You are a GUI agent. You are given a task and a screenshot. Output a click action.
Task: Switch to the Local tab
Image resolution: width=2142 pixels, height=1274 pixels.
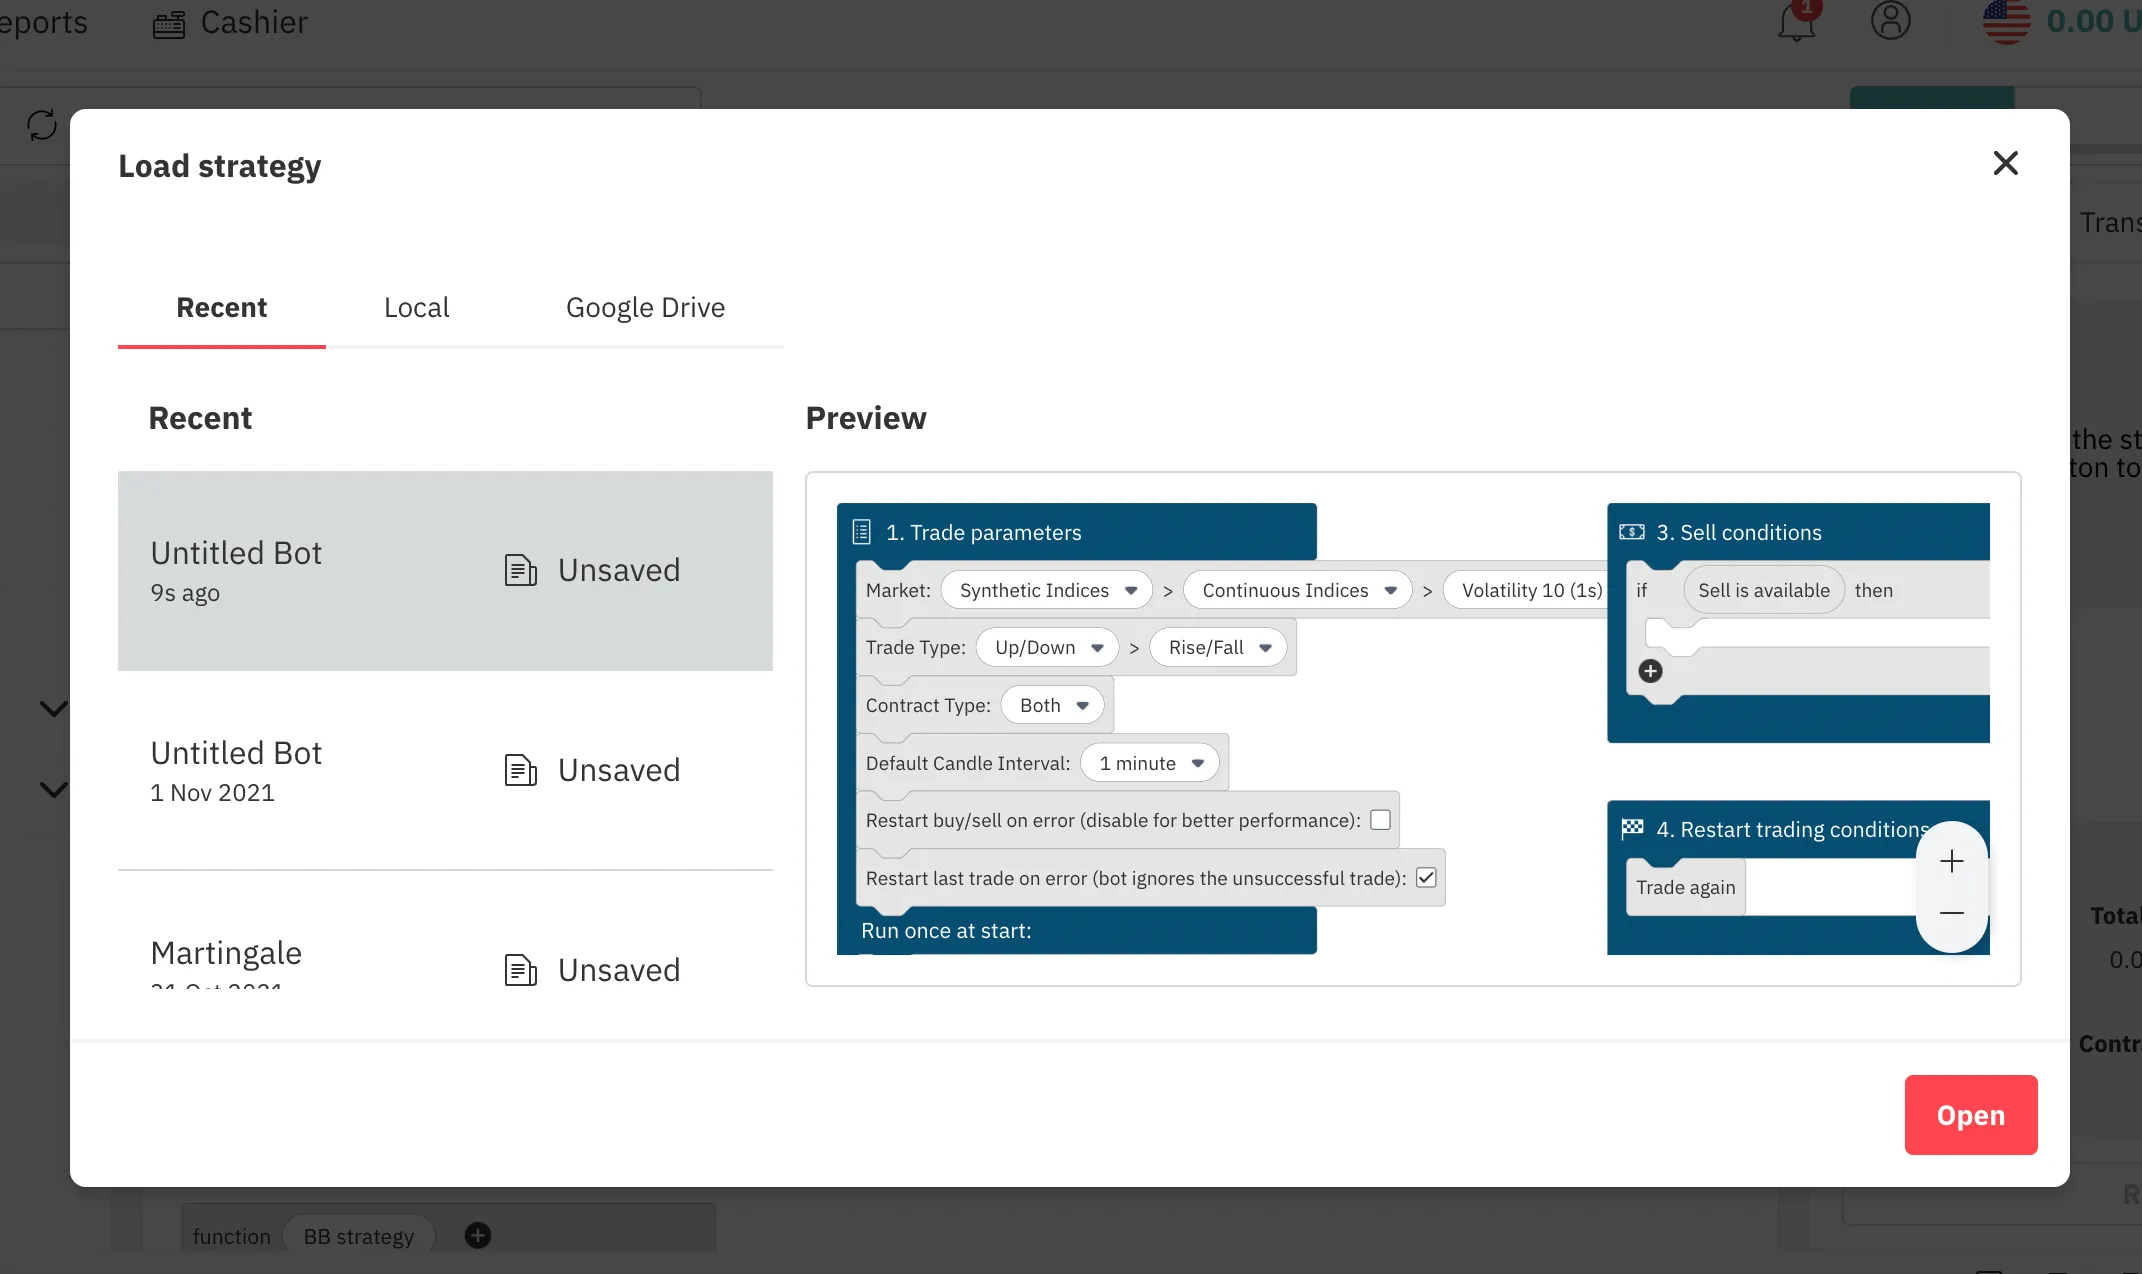(x=416, y=307)
